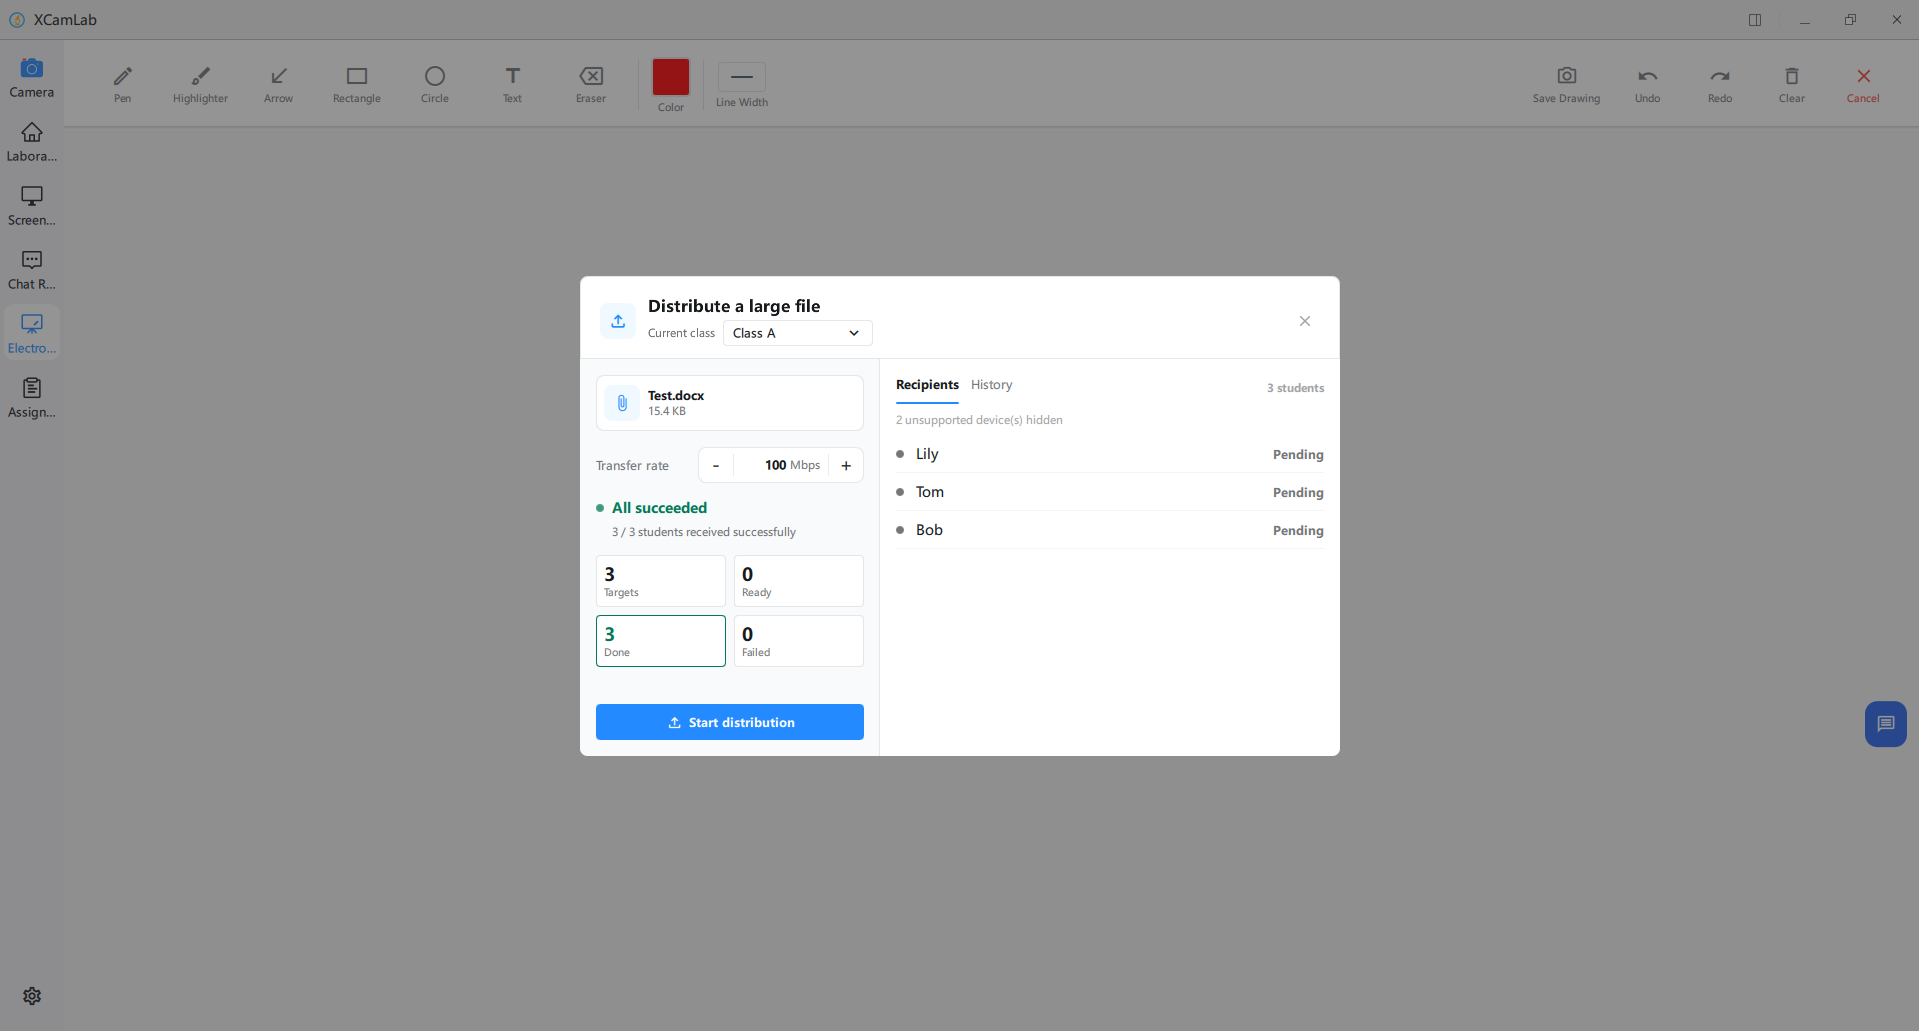Open the floating chat message button

[1885, 724]
